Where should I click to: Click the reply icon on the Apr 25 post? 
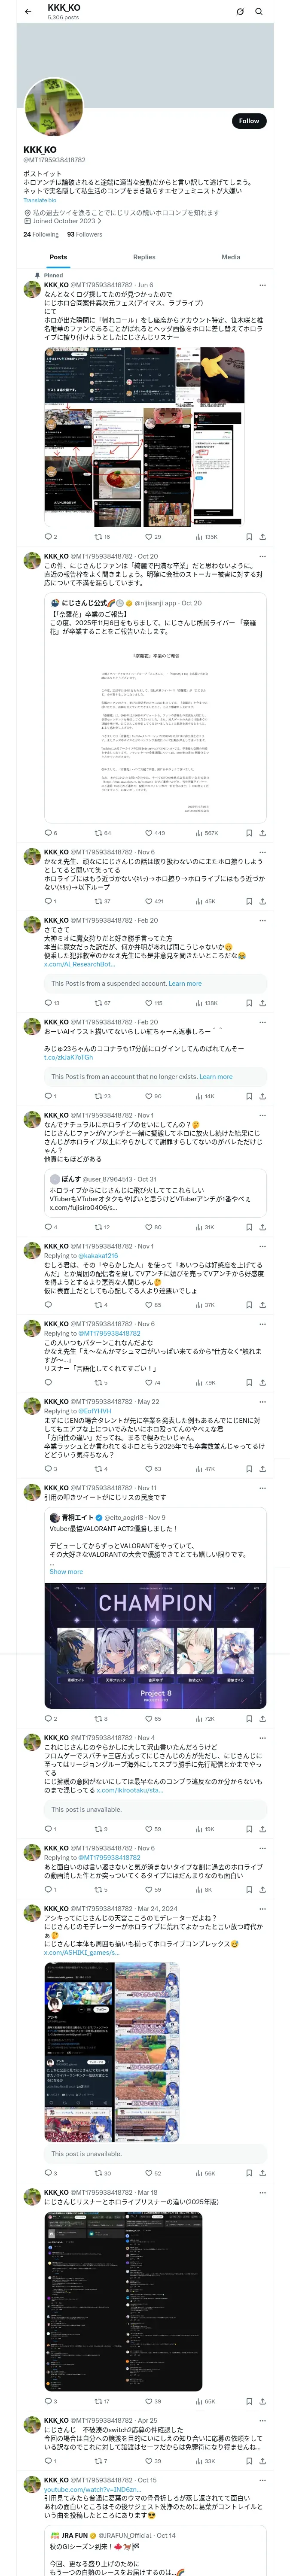click(x=47, y=2460)
